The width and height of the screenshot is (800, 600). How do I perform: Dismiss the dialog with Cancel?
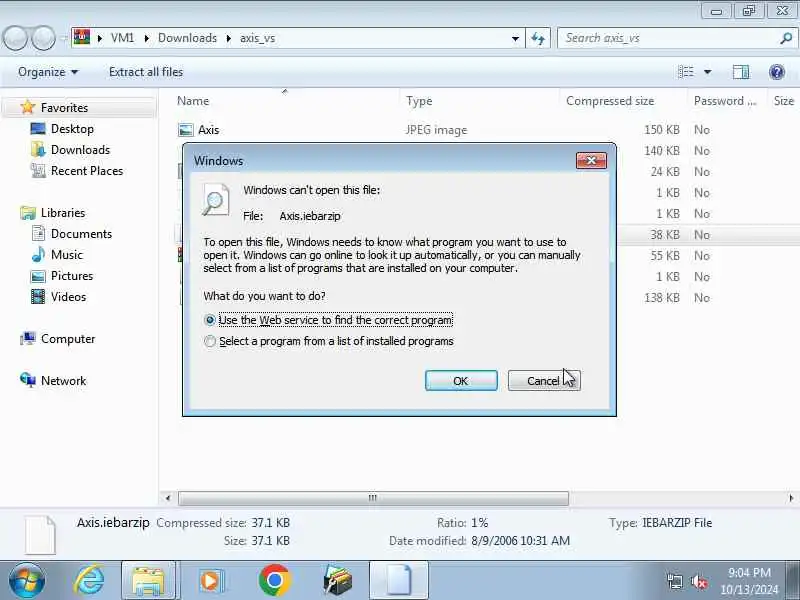pyautogui.click(x=544, y=381)
